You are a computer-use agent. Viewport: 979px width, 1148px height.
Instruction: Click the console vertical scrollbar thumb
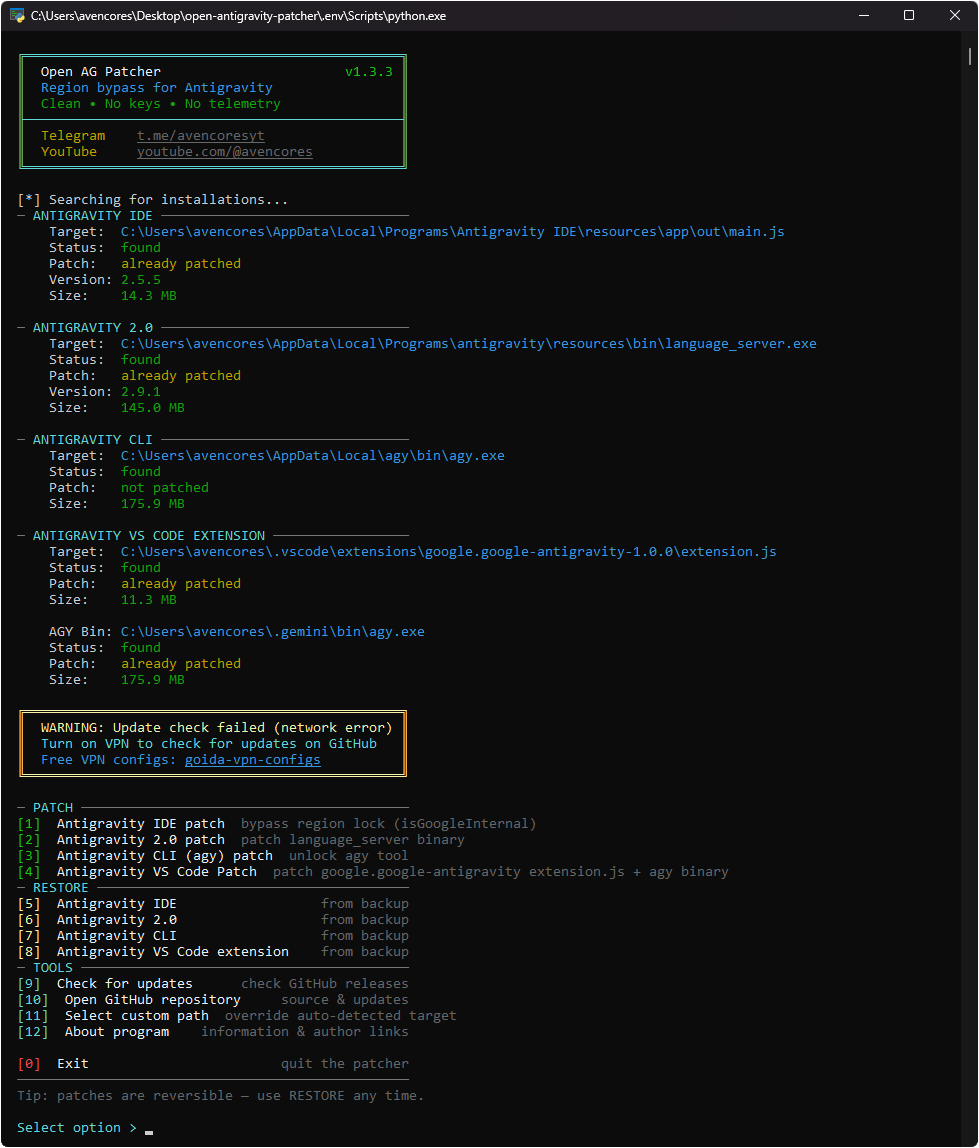point(969,56)
